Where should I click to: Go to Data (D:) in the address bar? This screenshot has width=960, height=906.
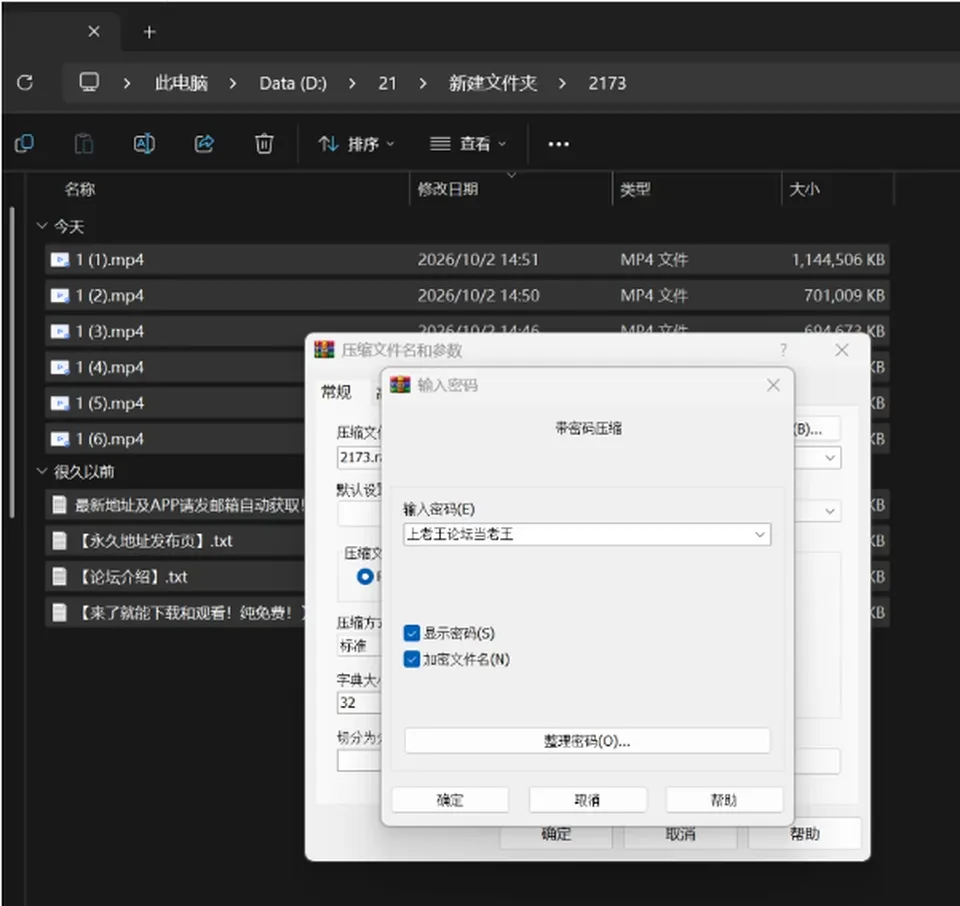(293, 83)
